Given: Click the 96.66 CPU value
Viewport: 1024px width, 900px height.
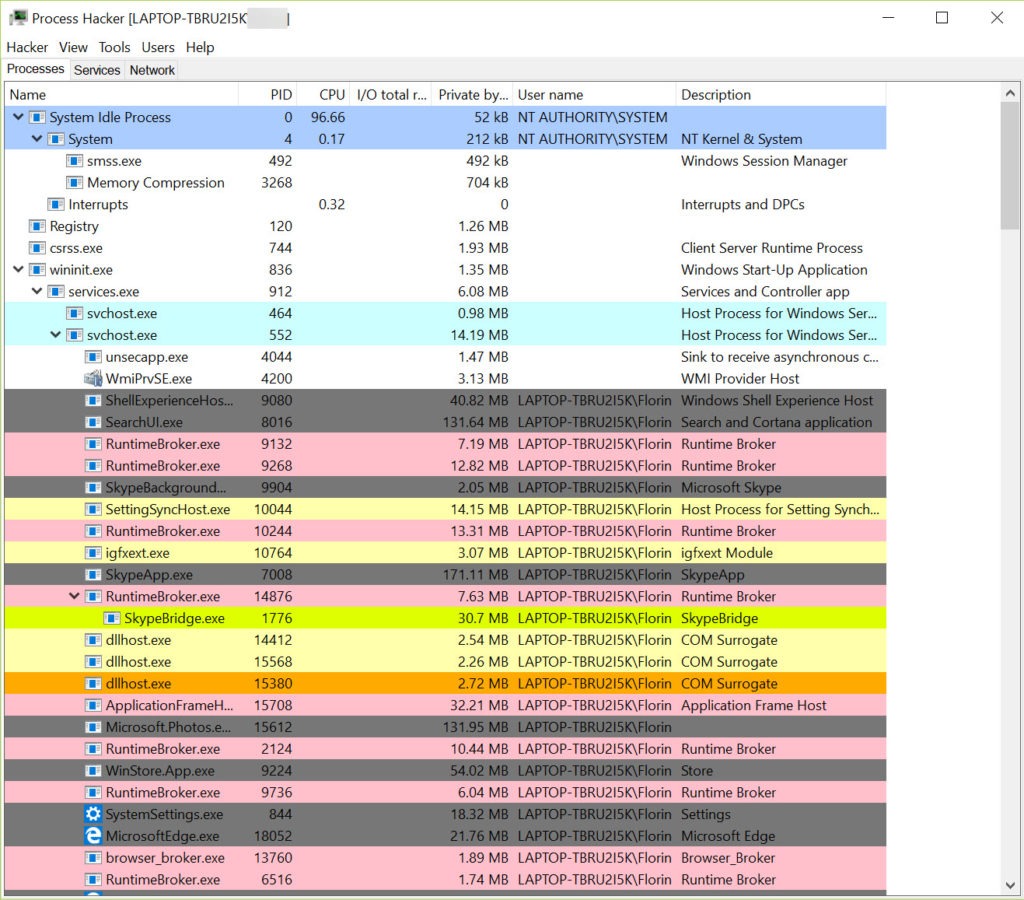Looking at the screenshot, I should tap(328, 118).
